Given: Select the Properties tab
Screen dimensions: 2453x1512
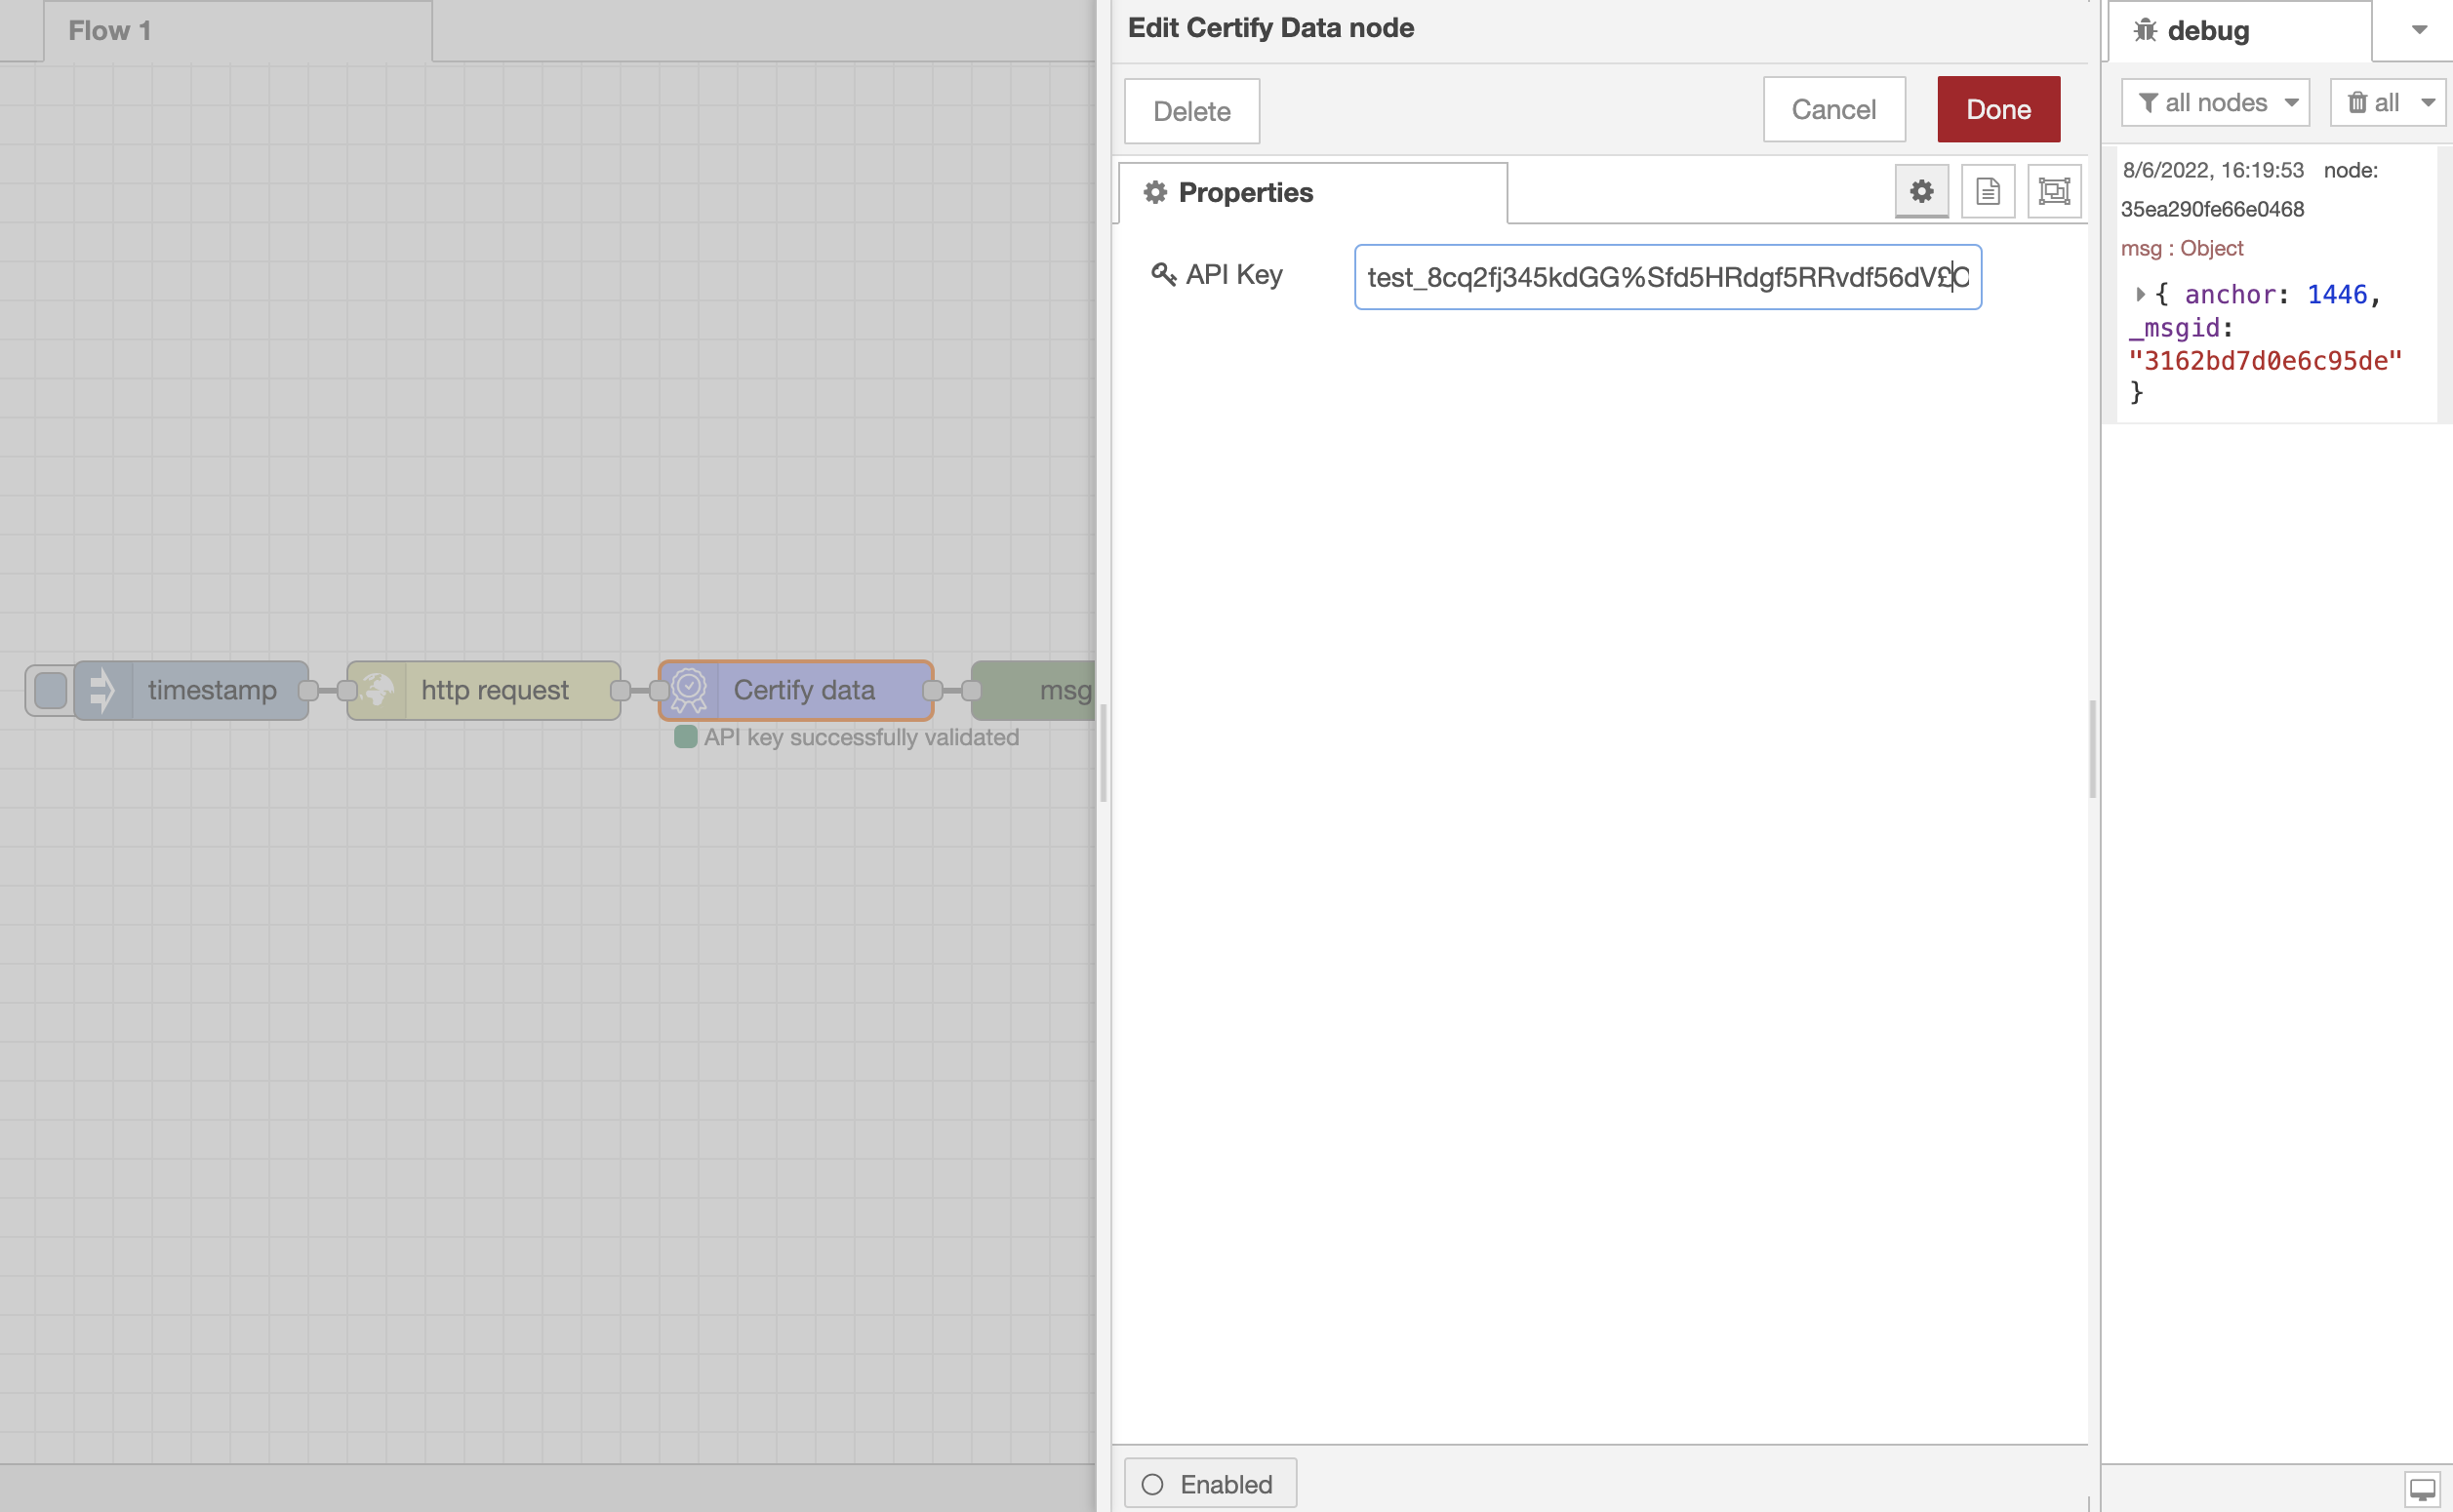Looking at the screenshot, I should pyautogui.click(x=1312, y=192).
